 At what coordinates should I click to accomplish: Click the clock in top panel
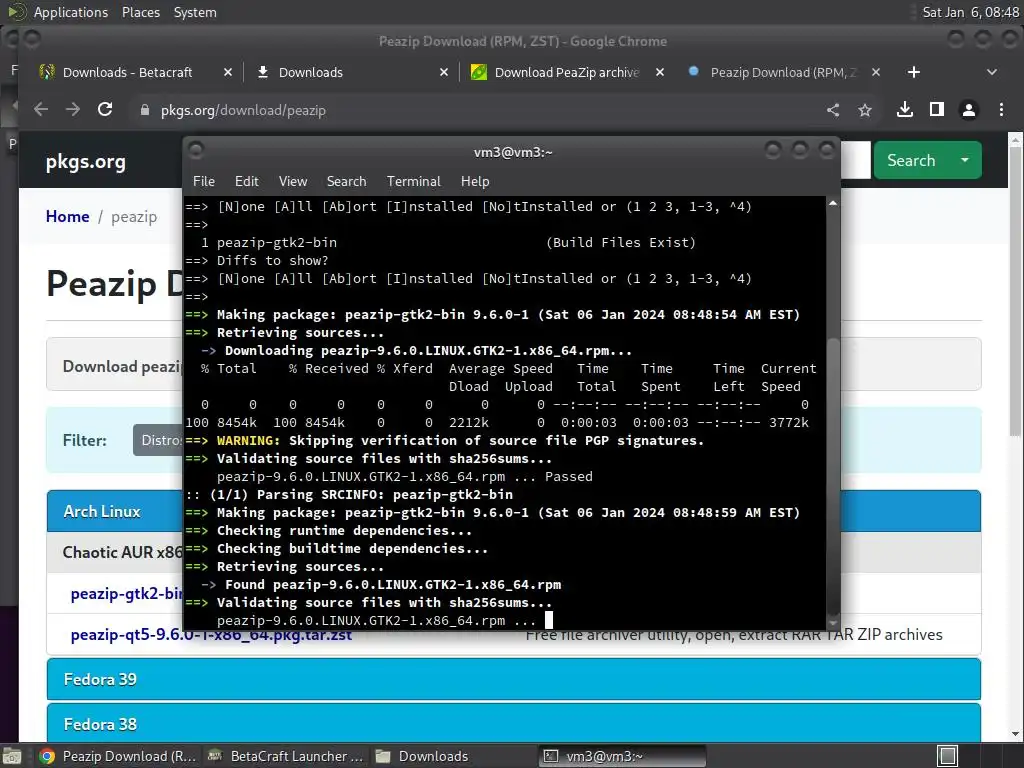970,12
